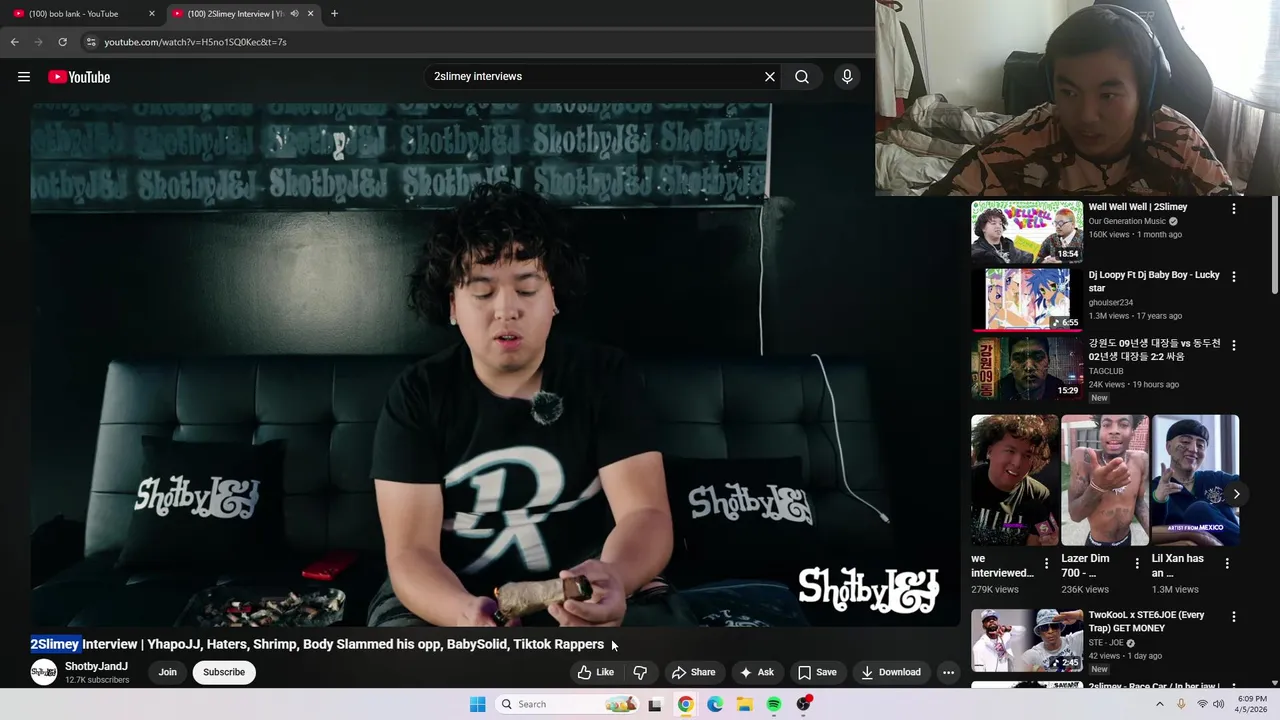This screenshot has width=1280, height=720.
Task: Join the ShotbyJandJ channel membership
Action: coord(167,672)
